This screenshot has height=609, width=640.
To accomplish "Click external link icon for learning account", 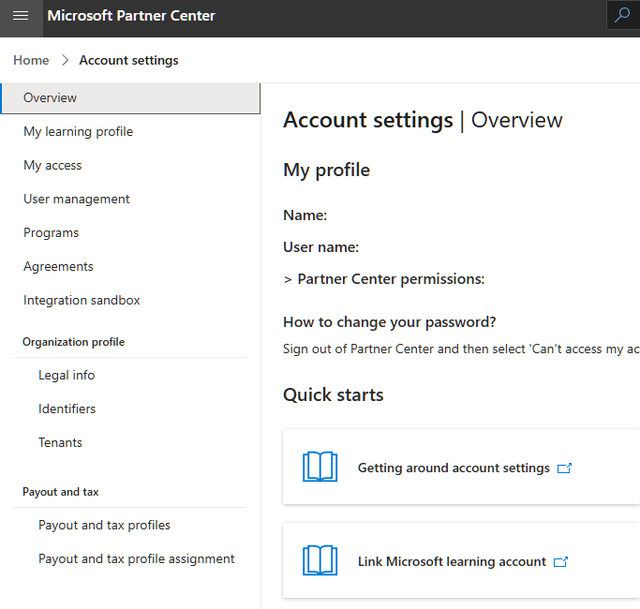I will 561,562.
